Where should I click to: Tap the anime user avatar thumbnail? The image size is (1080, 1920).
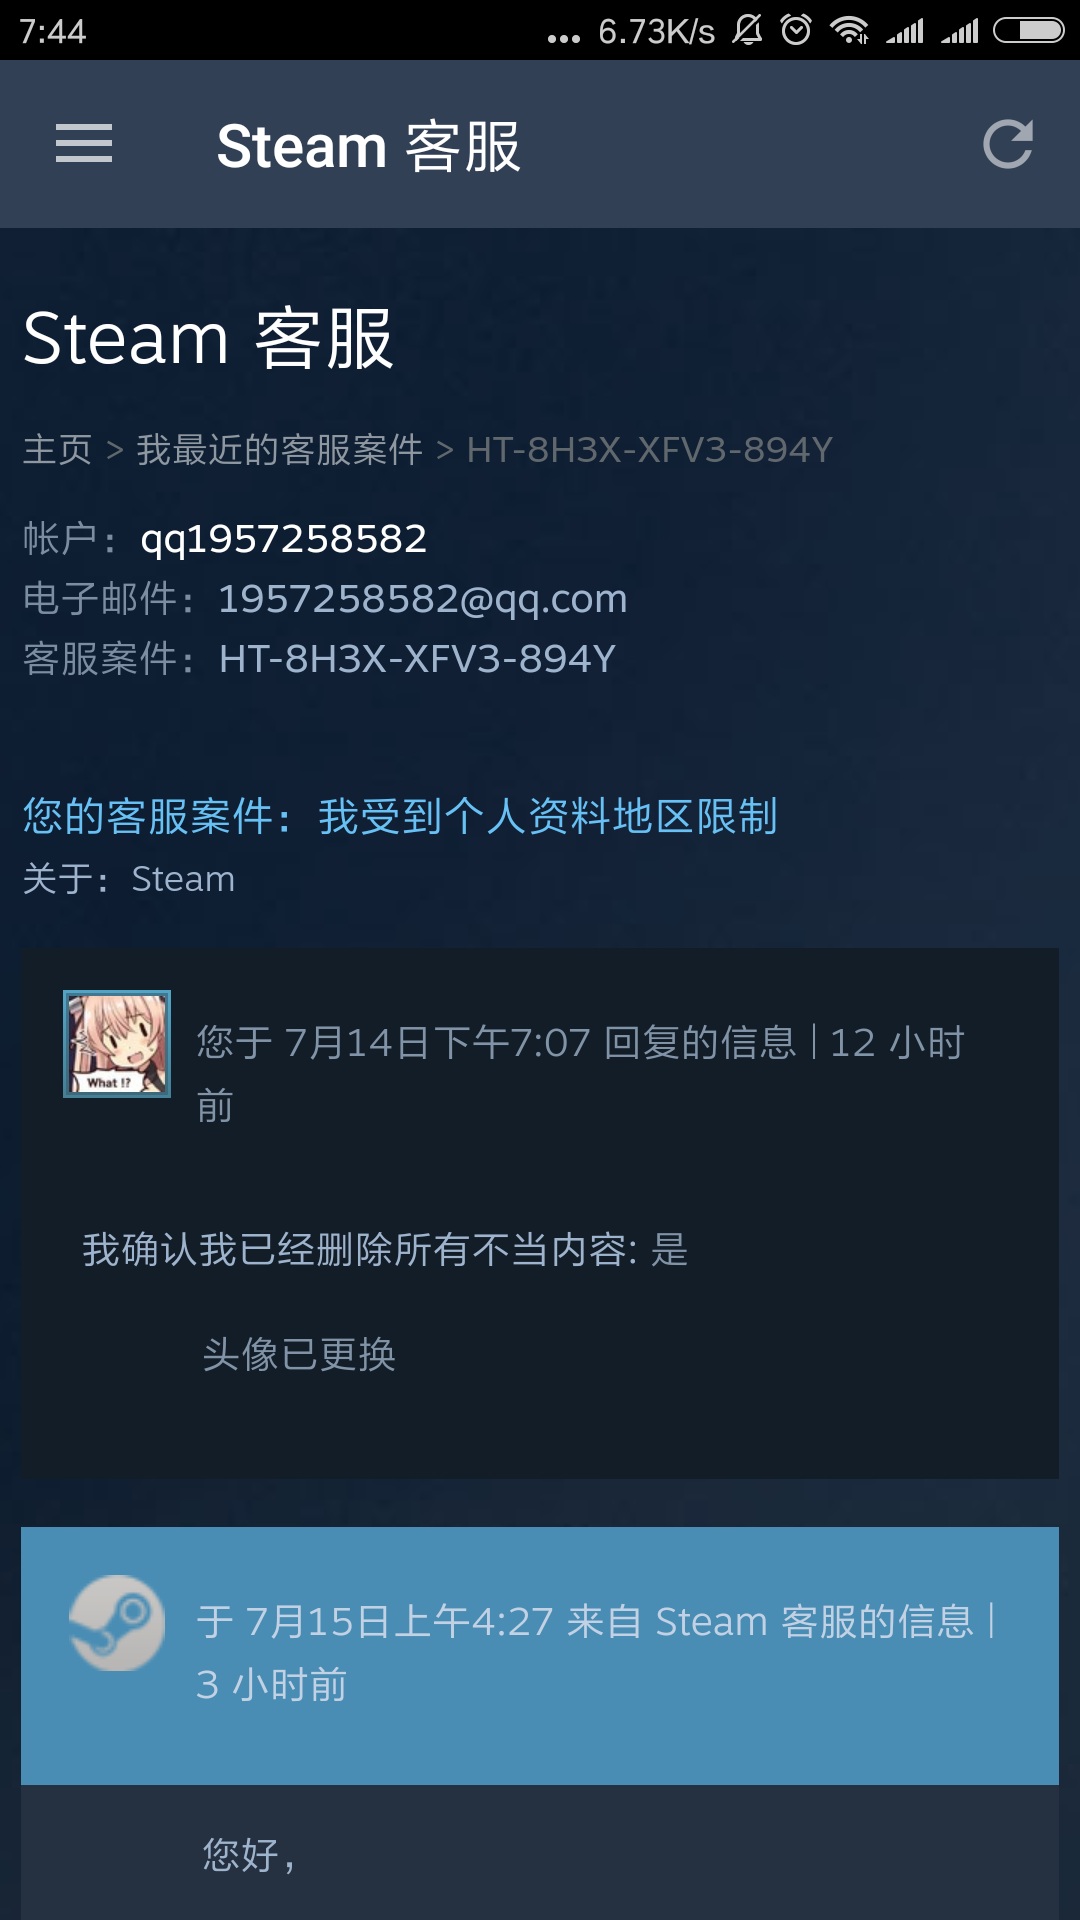click(x=117, y=1044)
